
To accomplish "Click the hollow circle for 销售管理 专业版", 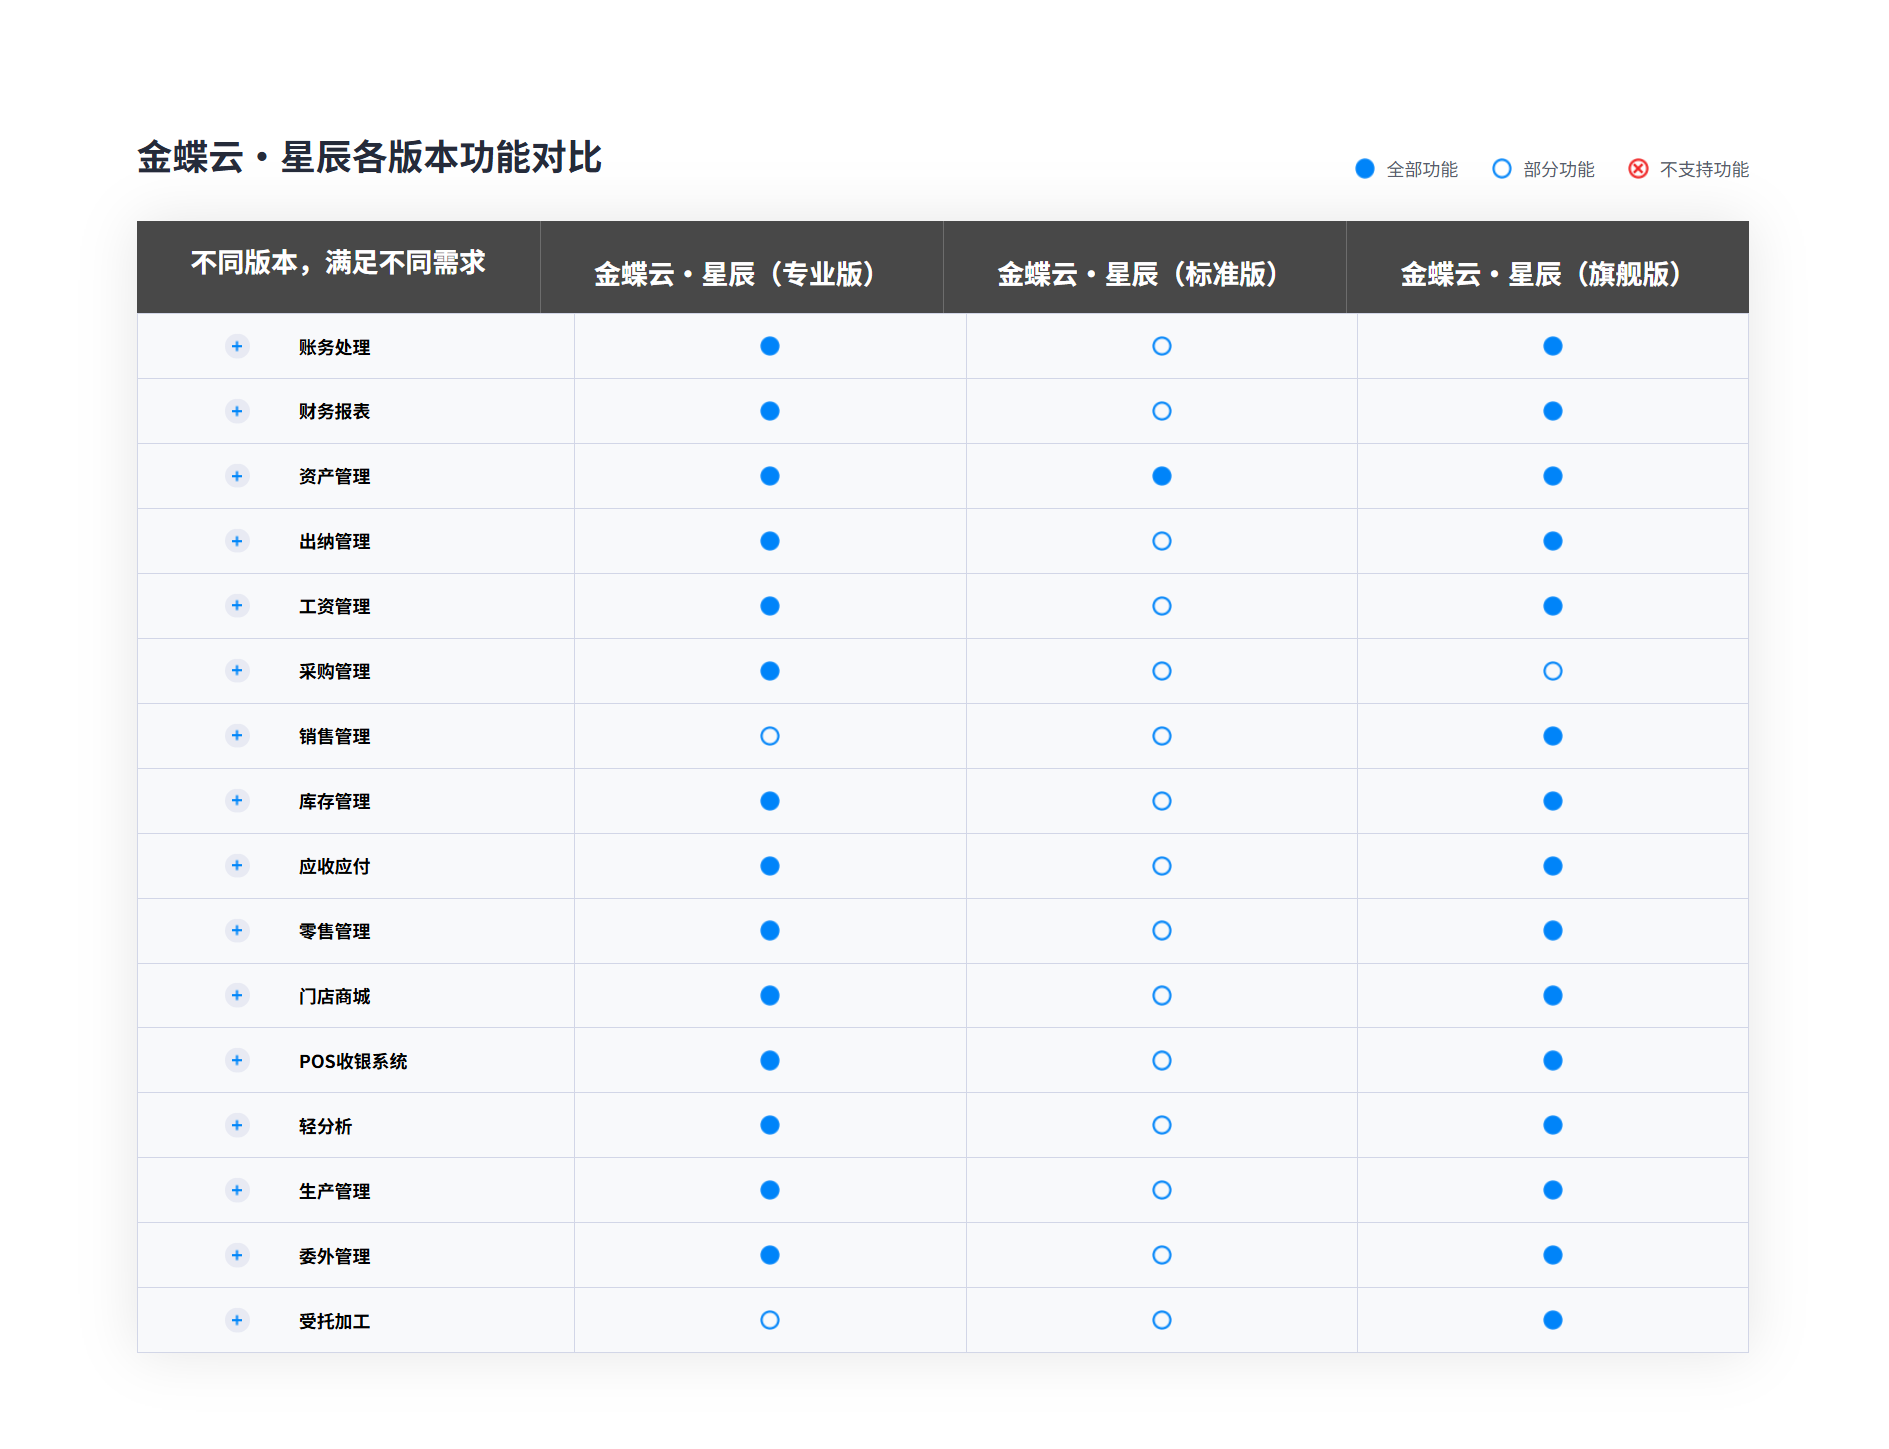I will 769,736.
